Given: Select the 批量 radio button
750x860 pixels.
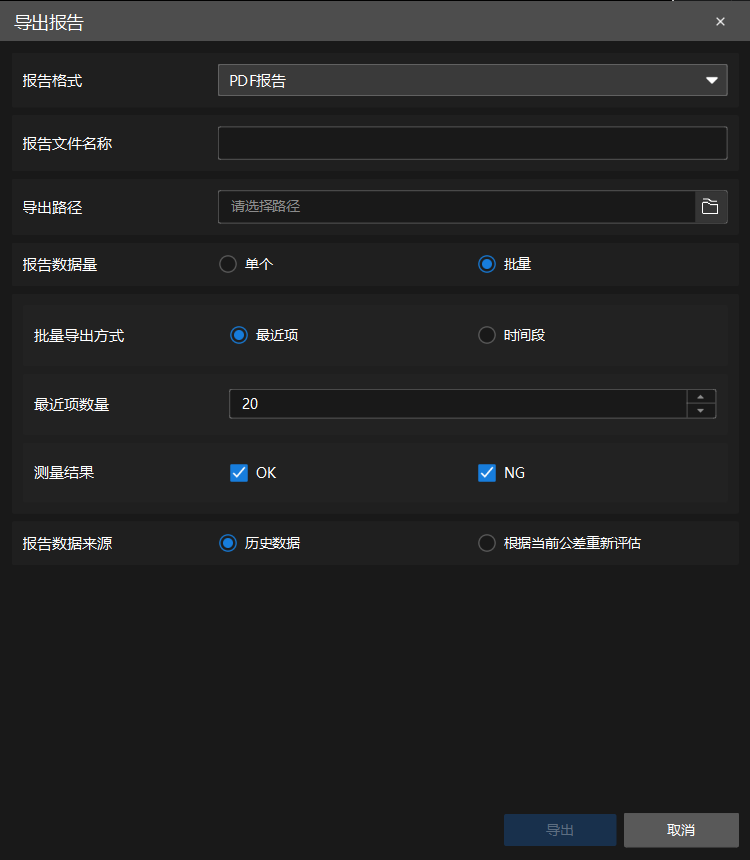Looking at the screenshot, I should tap(487, 264).
